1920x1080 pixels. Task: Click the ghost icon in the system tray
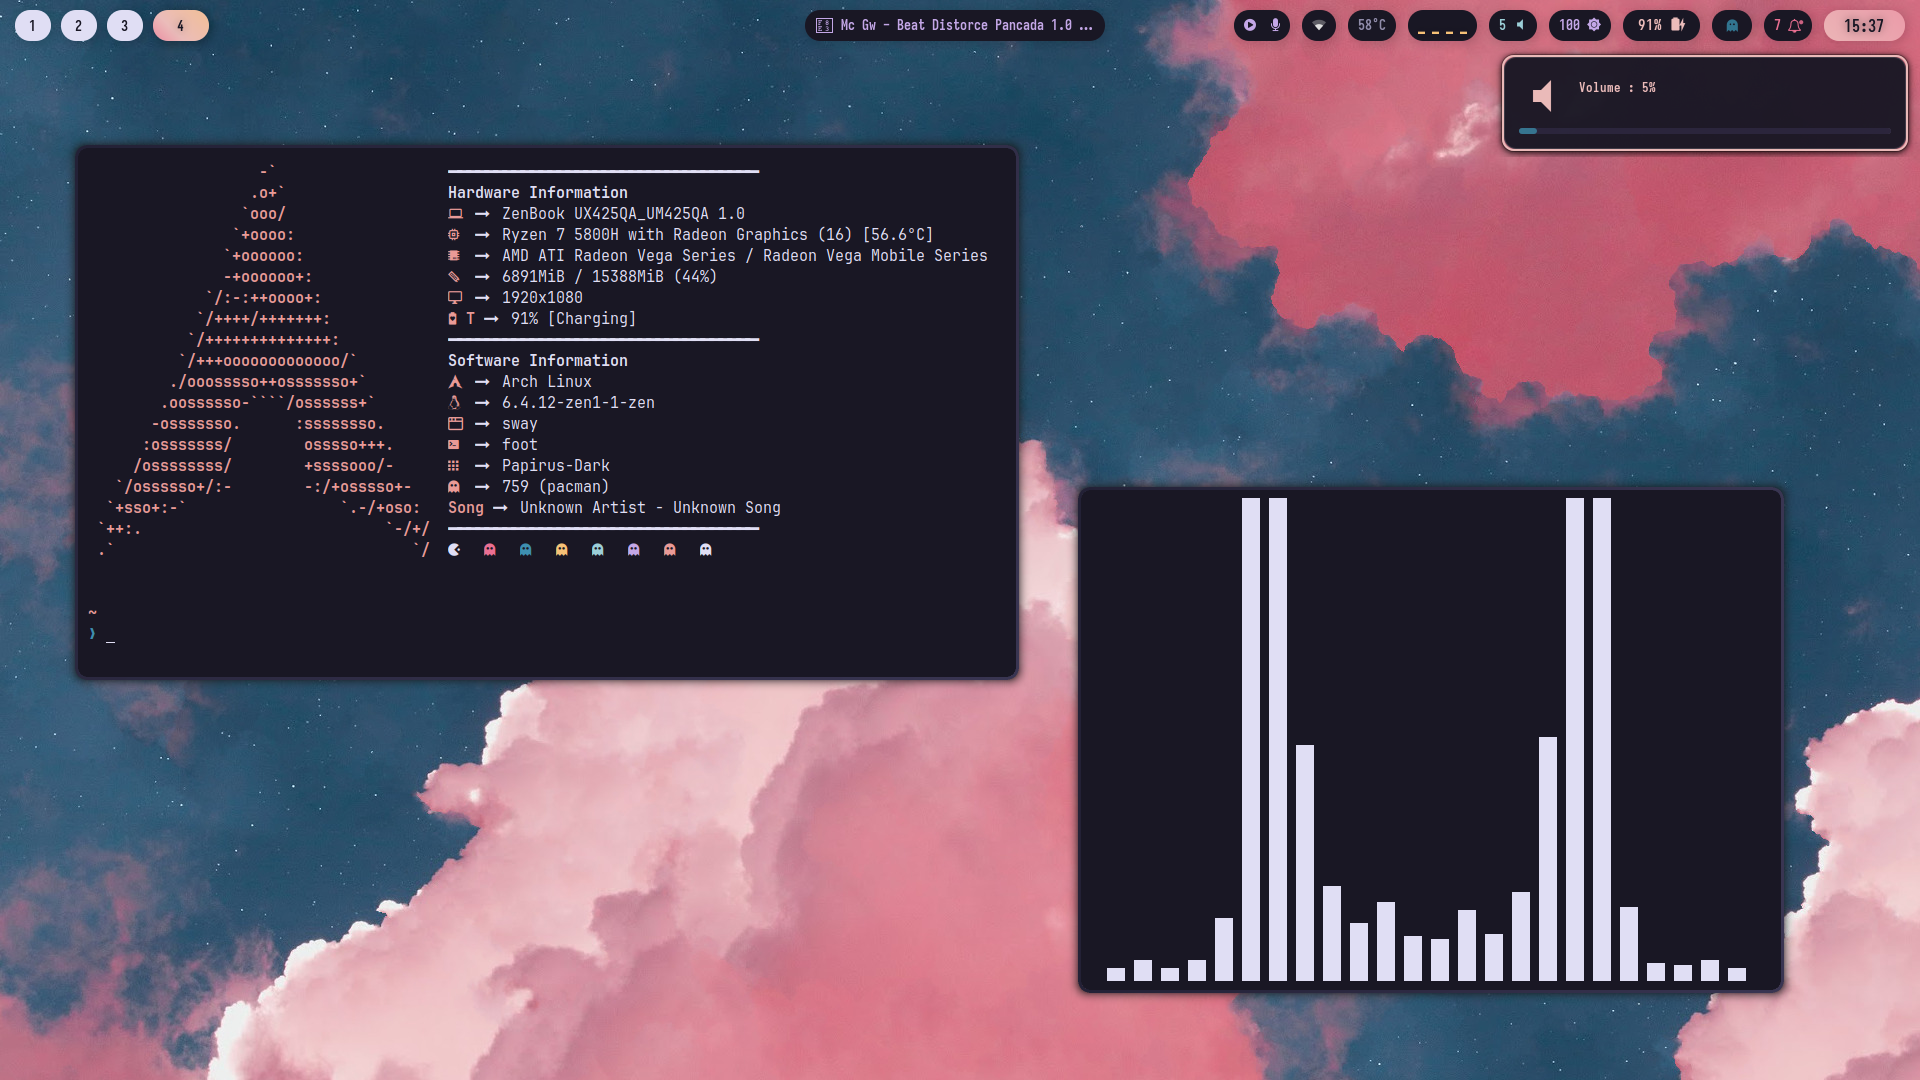pyautogui.click(x=1732, y=25)
